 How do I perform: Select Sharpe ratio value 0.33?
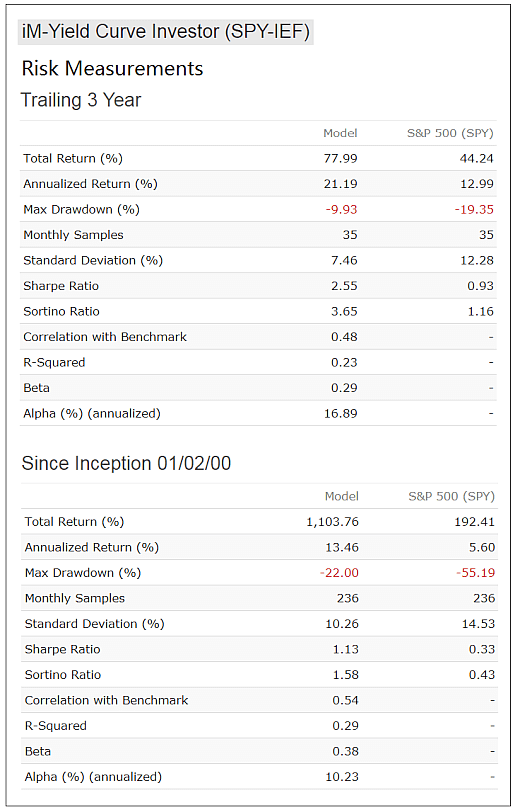[x=482, y=649]
